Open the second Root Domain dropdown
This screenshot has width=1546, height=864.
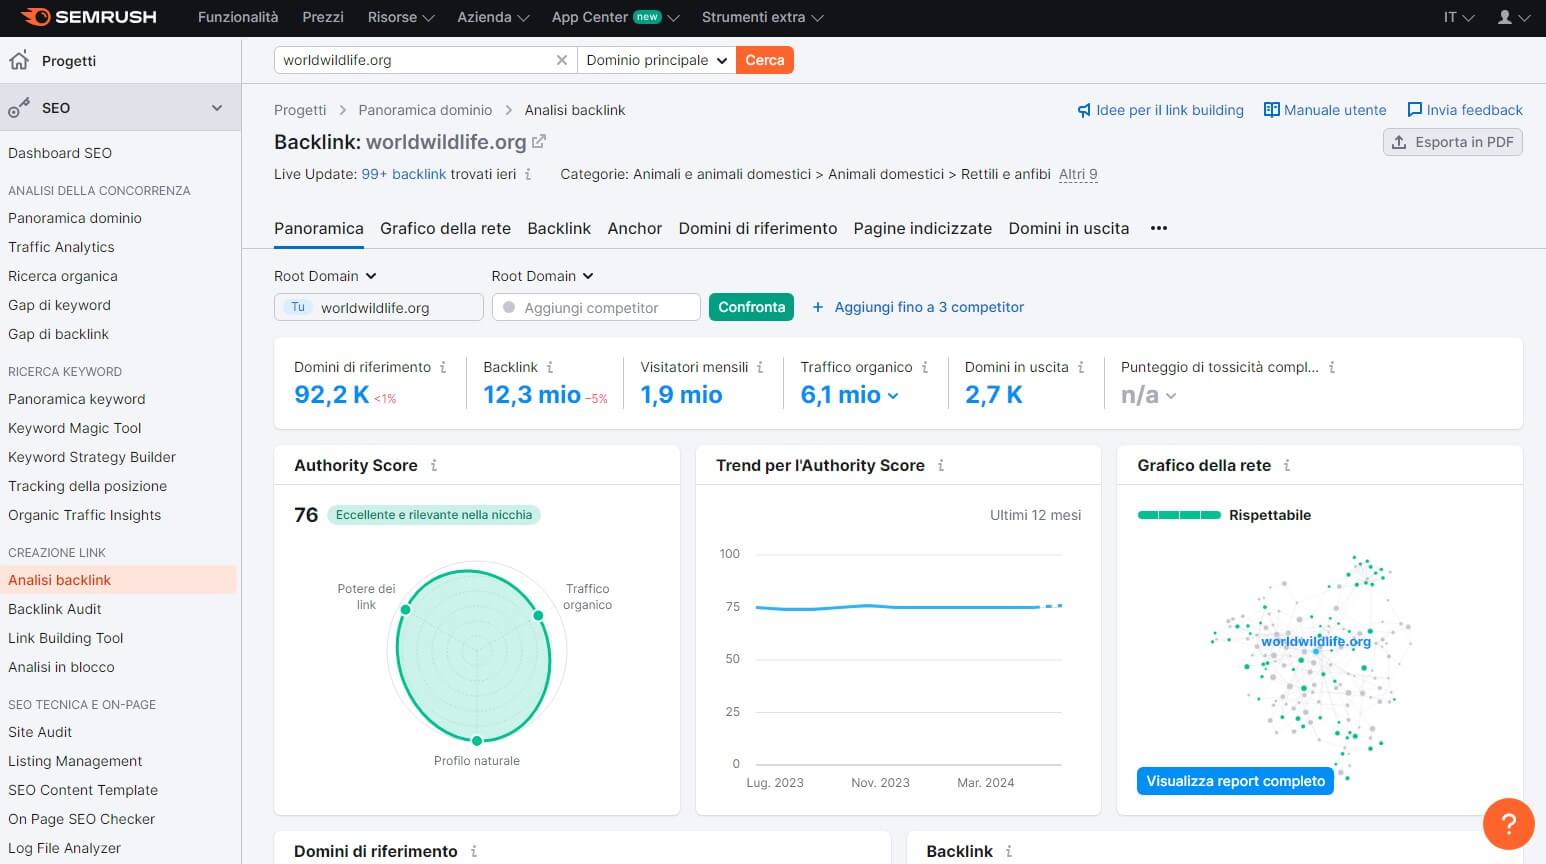542,276
